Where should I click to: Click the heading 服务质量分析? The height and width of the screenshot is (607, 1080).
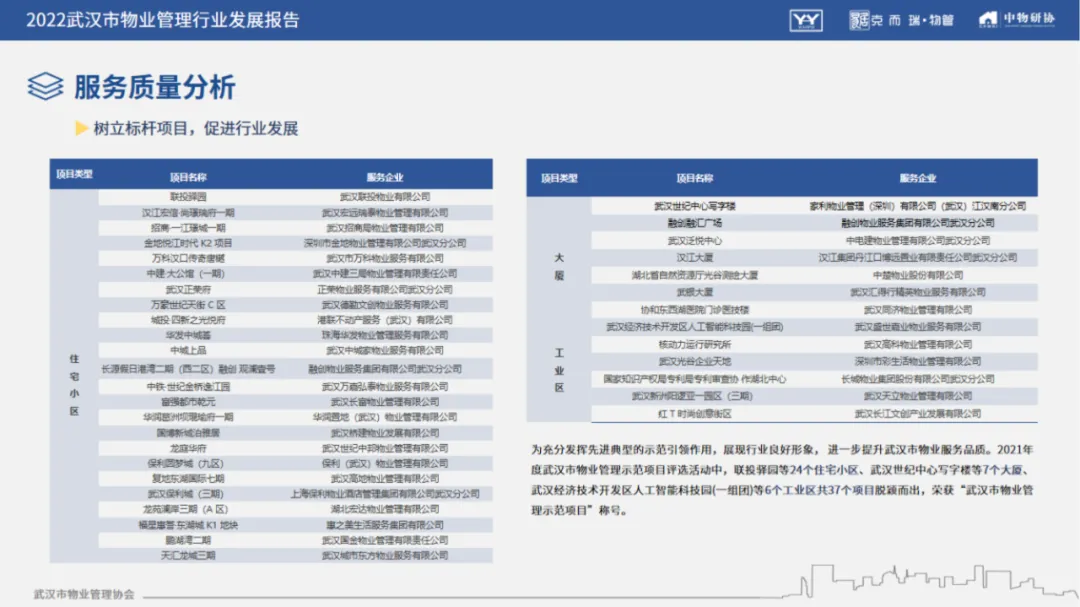155,88
